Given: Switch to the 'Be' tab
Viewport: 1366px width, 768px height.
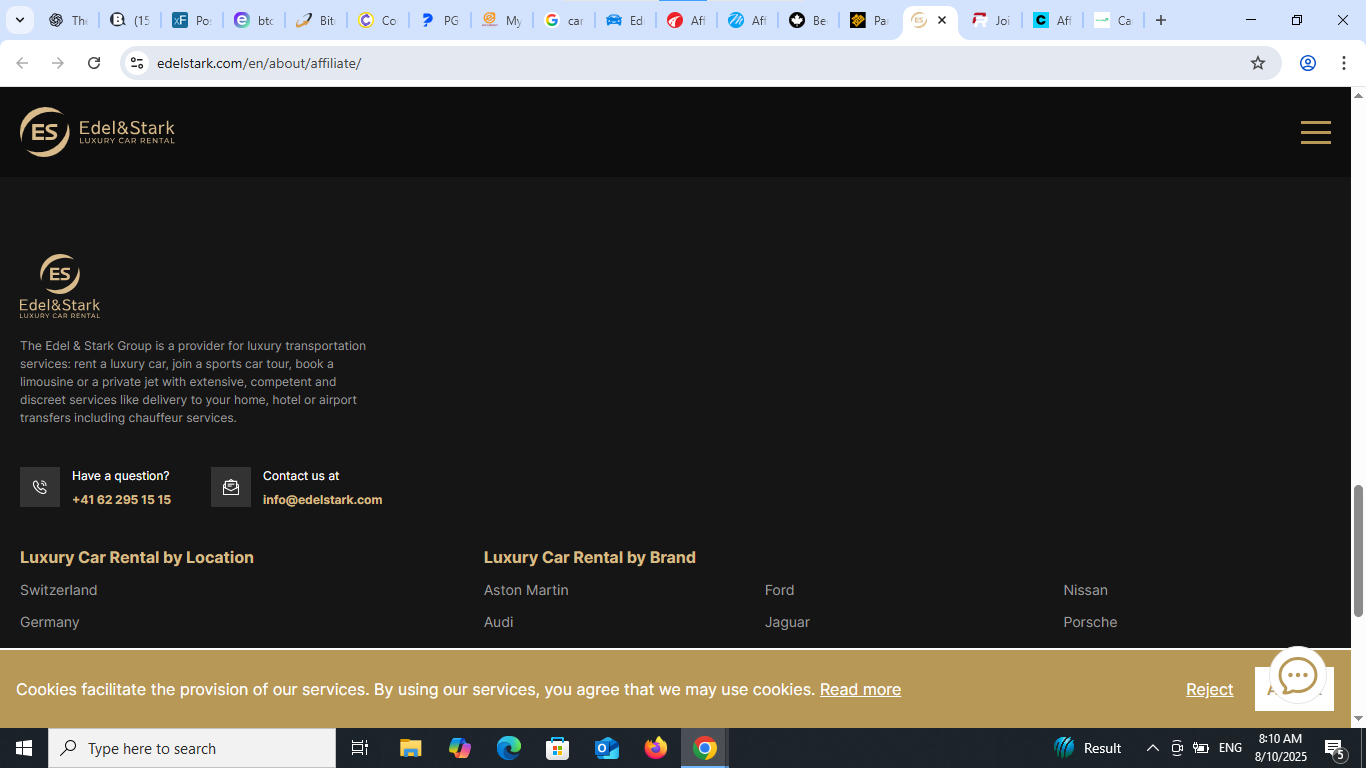Looking at the screenshot, I should (808, 20).
